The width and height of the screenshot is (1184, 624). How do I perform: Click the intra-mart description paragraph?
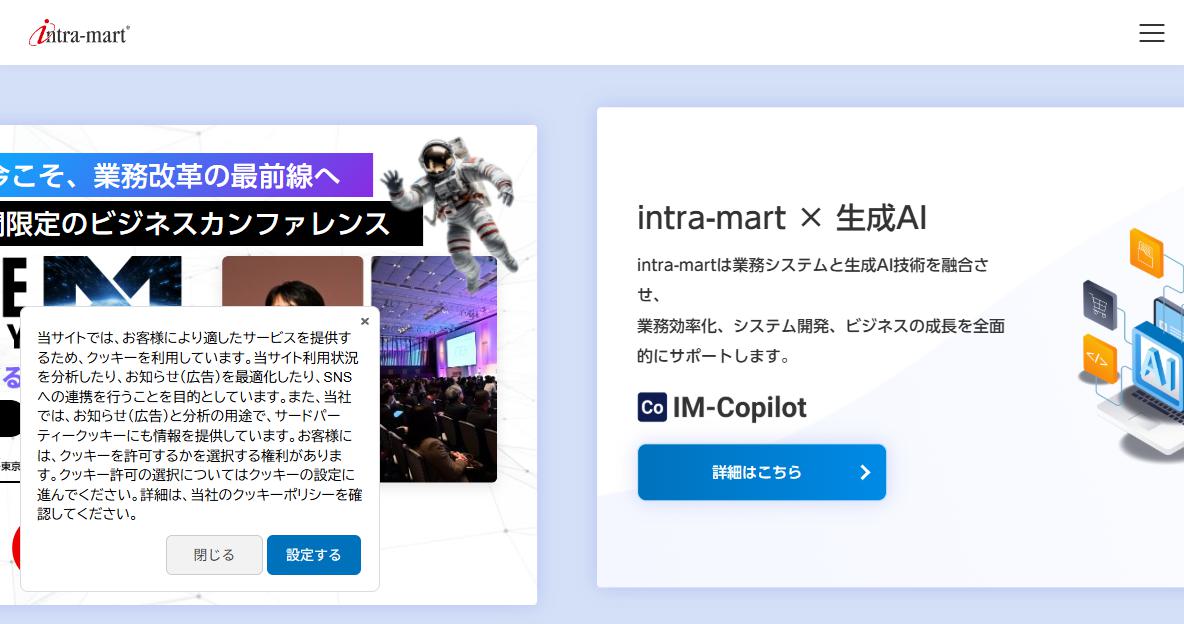[x=821, y=310]
